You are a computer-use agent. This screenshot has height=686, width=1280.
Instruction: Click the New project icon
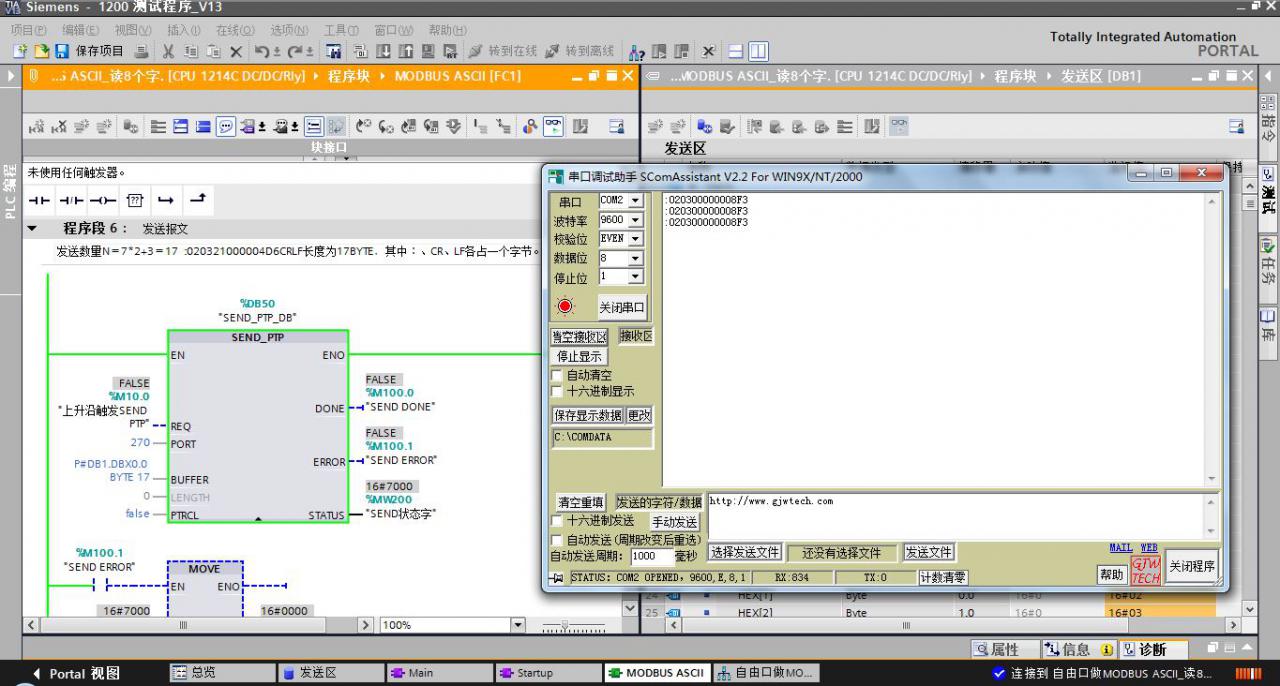pos(21,51)
